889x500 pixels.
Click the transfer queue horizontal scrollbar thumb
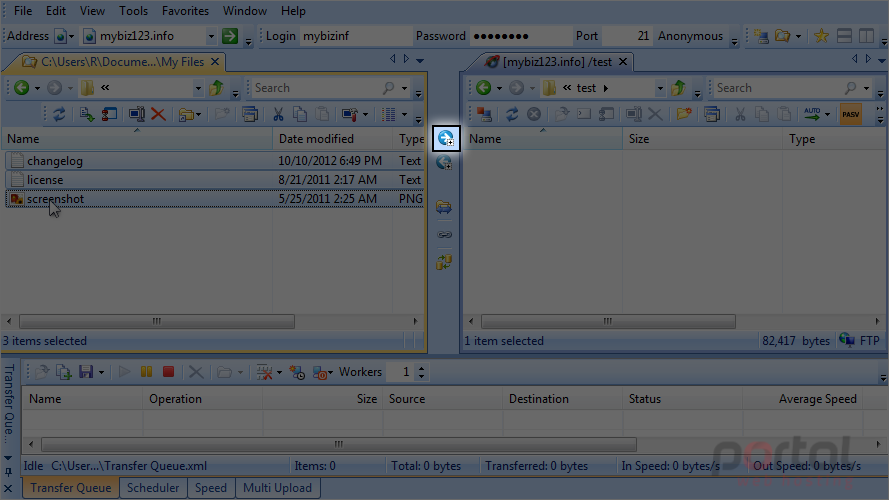pyautogui.click(x=339, y=444)
